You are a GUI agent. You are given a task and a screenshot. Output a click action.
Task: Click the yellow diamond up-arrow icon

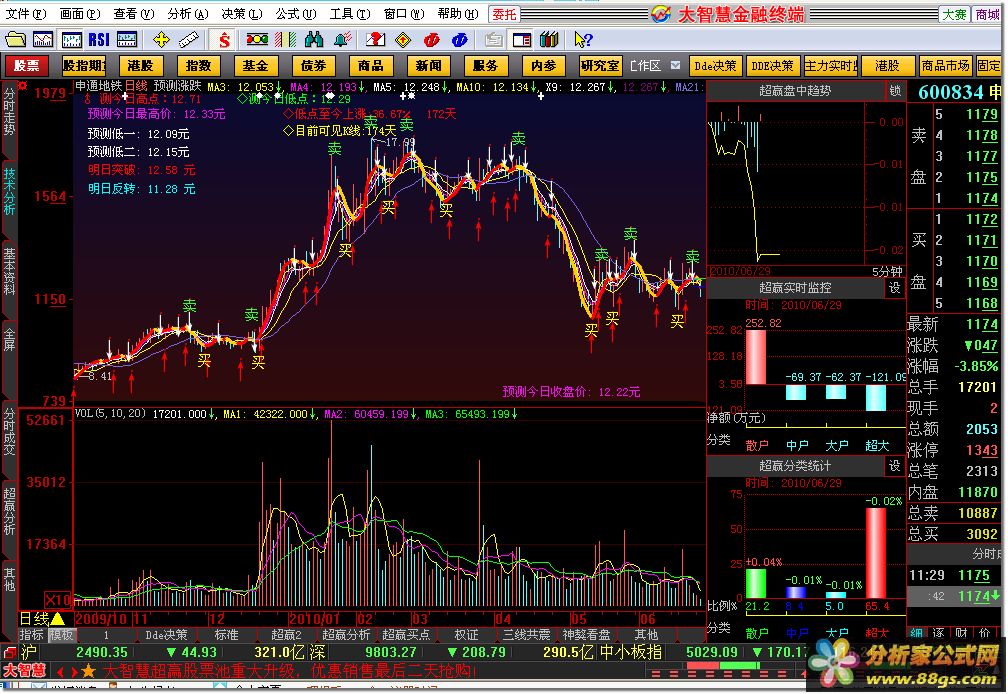[403, 40]
